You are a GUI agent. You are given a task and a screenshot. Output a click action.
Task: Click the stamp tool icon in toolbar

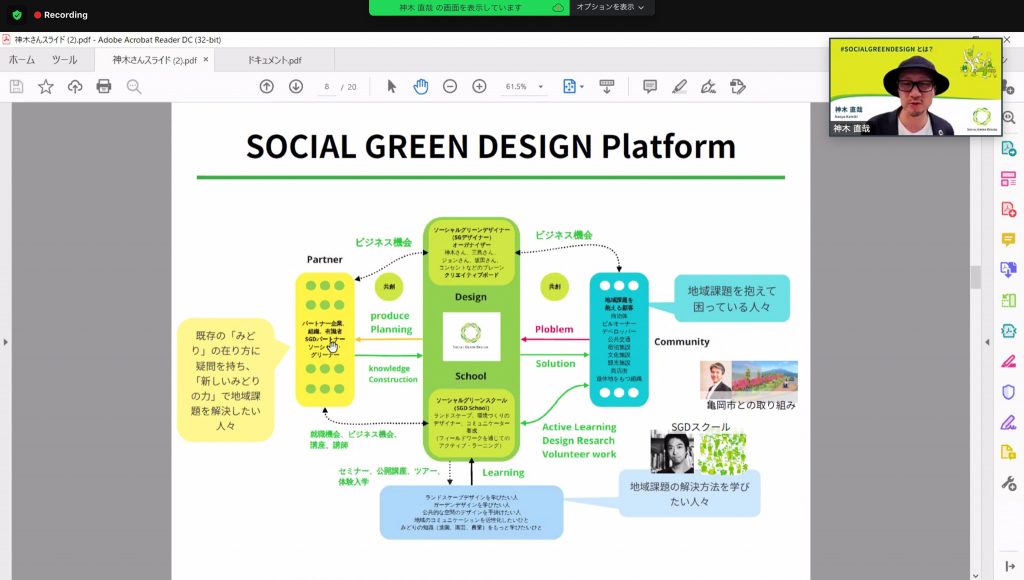(738, 86)
